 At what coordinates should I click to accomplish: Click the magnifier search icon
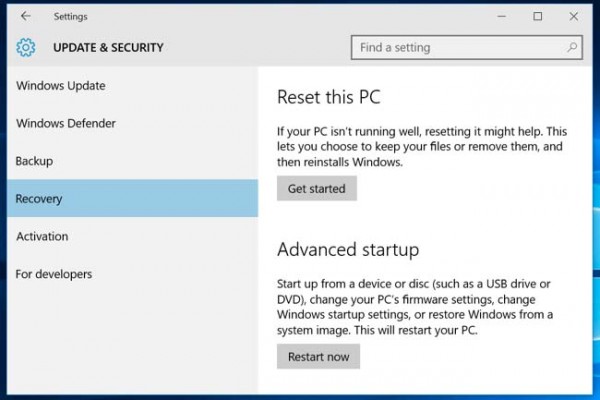(572, 47)
